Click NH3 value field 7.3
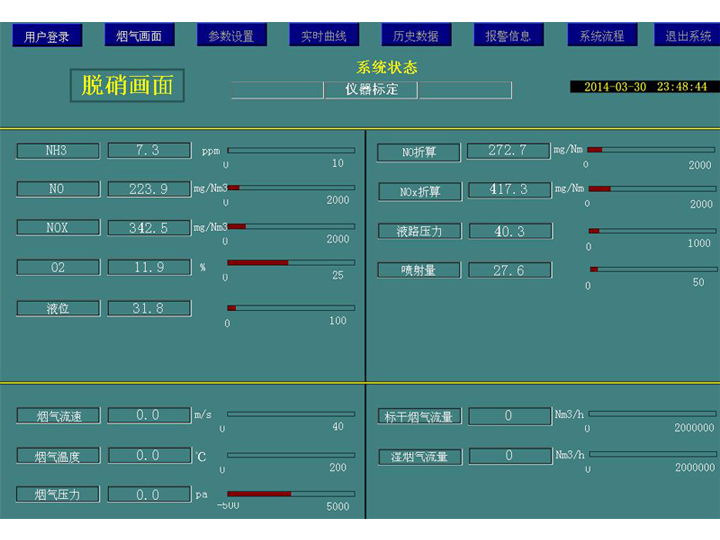Screen dimensions: 720x540 pyautogui.click(x=149, y=150)
